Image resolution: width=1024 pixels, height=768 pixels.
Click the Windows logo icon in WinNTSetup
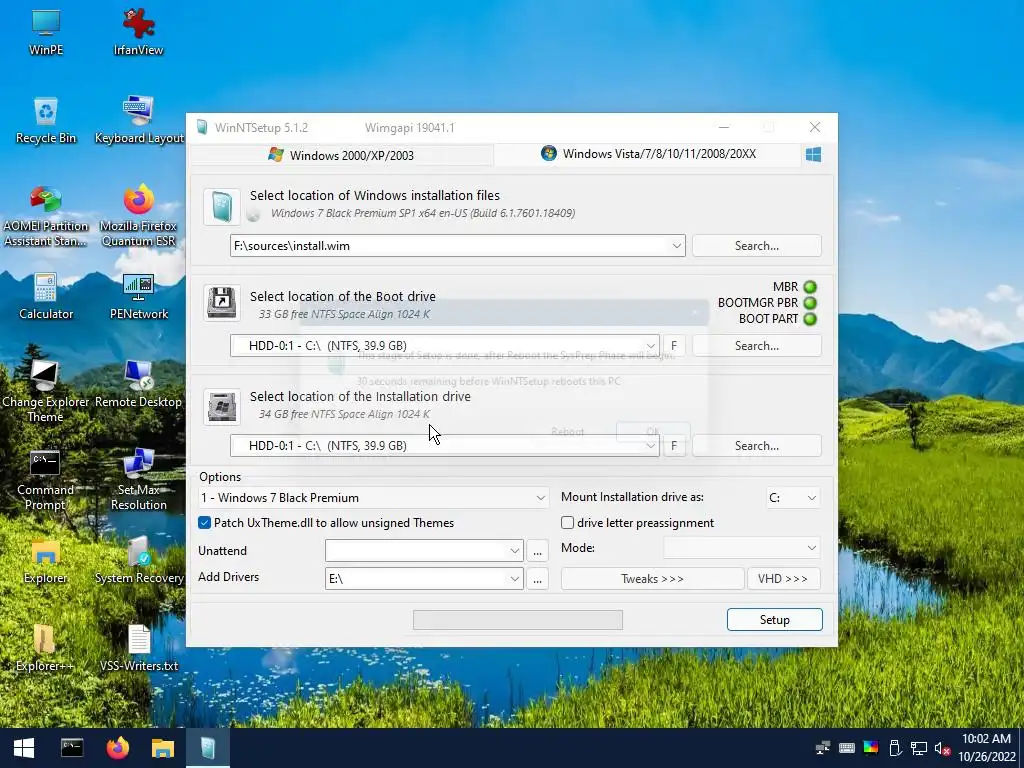click(x=813, y=155)
